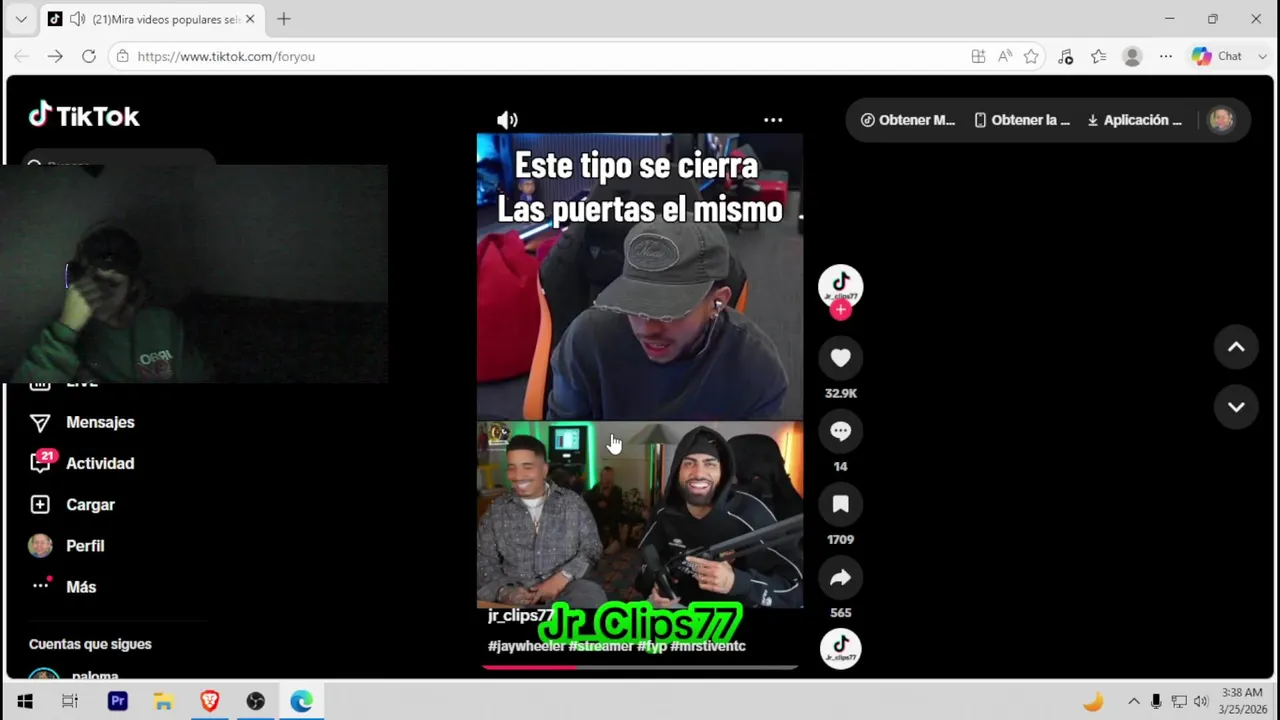The width and height of the screenshot is (1280, 720).
Task: Add this page to favorites star
Action: pos(1031,56)
